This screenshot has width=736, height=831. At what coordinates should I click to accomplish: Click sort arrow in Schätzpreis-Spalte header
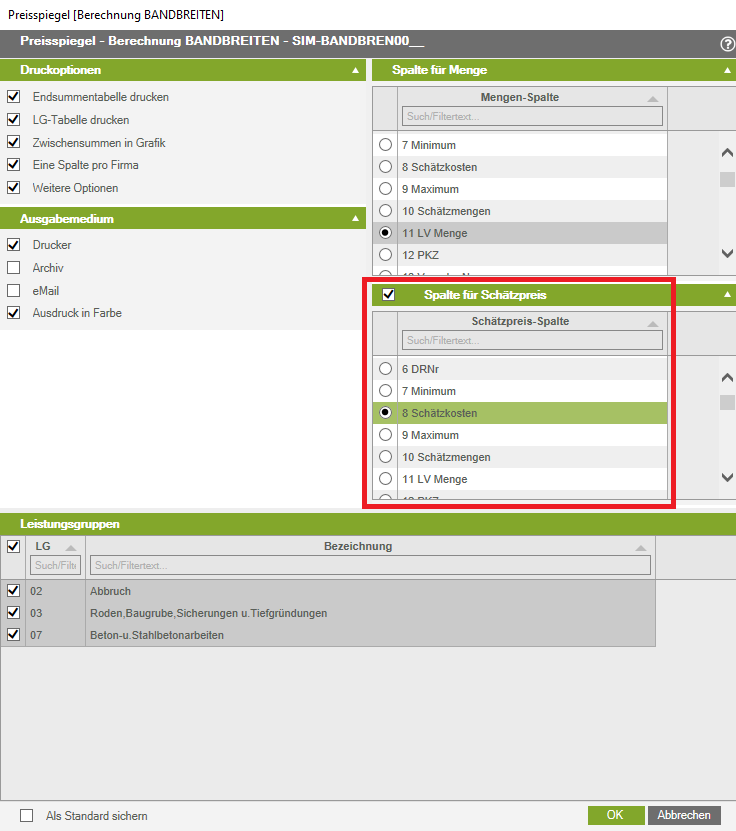(x=652, y=323)
